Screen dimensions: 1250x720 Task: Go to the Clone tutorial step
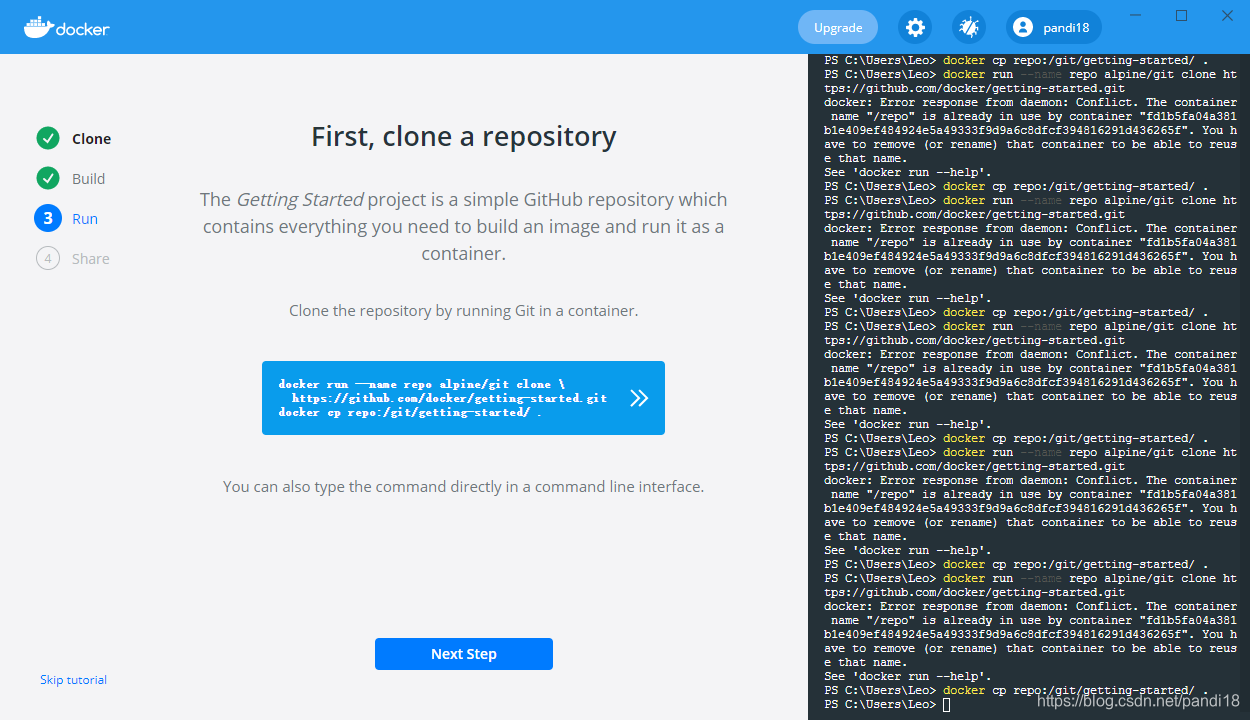coord(91,139)
